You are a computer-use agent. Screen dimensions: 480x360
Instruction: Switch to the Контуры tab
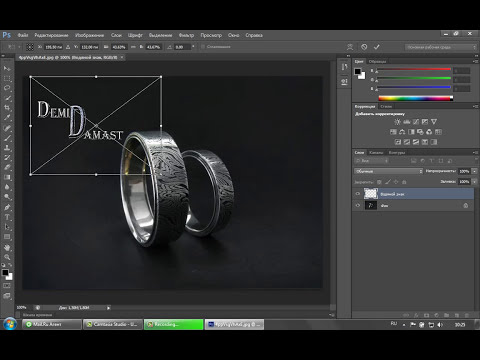click(x=397, y=152)
